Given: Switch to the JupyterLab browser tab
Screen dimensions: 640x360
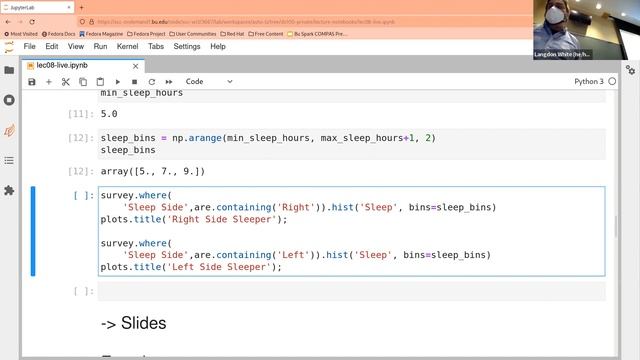Looking at the screenshot, I should pyautogui.click(x=37, y=7).
